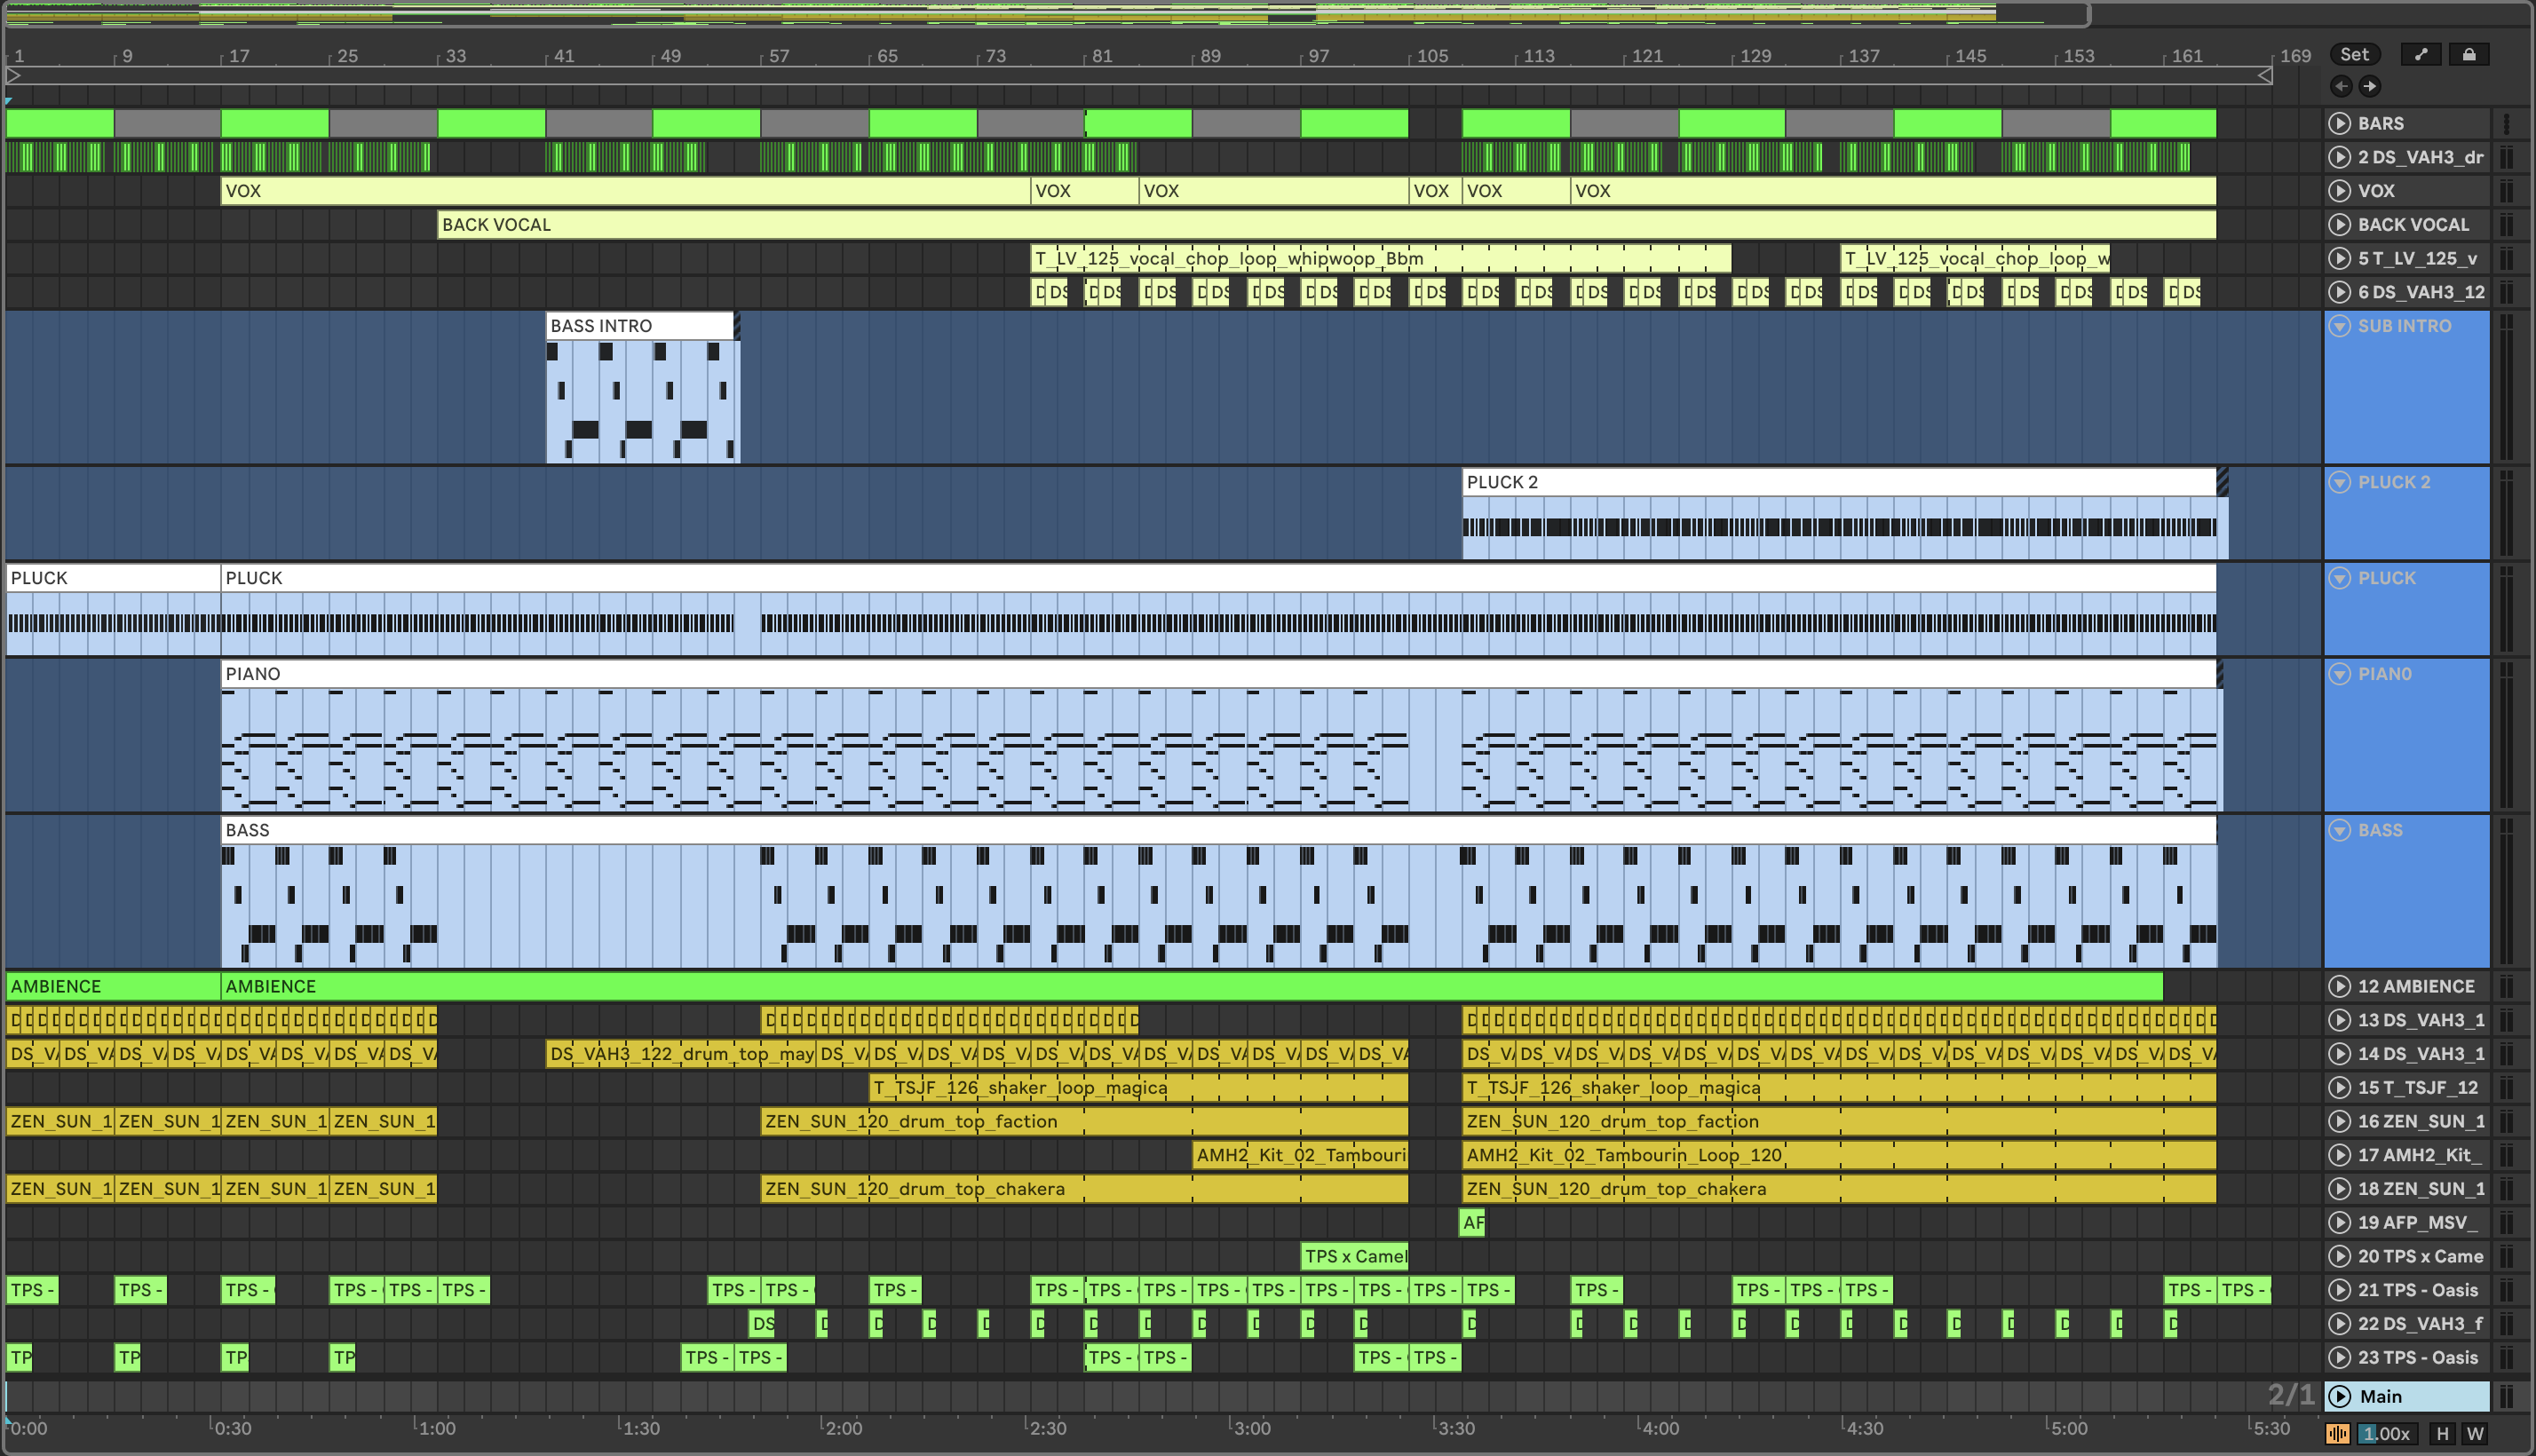Collapse the SUB INTRO track fold arrow

coord(2339,326)
